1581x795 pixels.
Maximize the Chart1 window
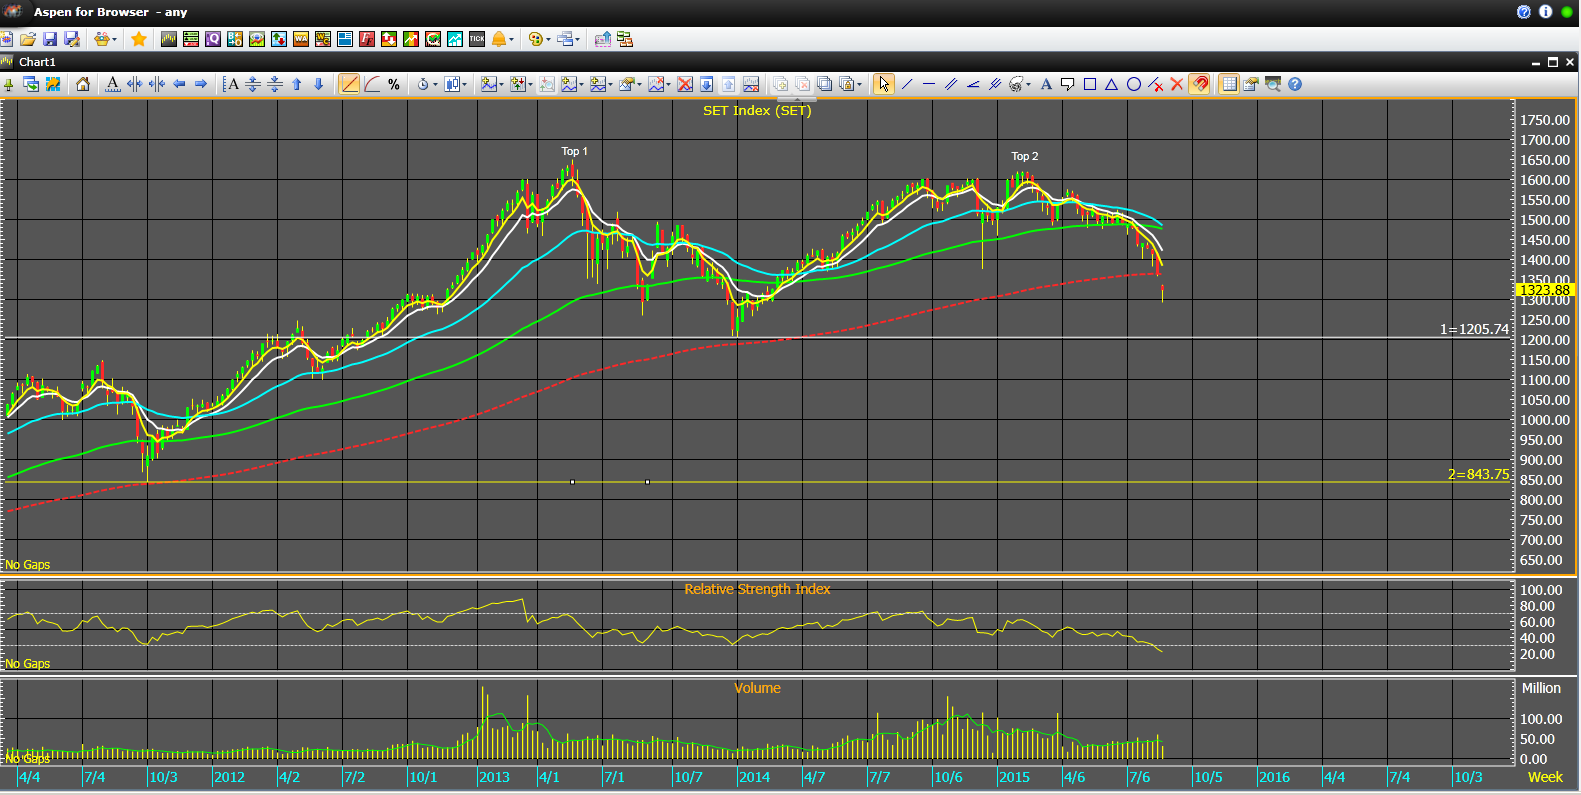(x=1553, y=62)
